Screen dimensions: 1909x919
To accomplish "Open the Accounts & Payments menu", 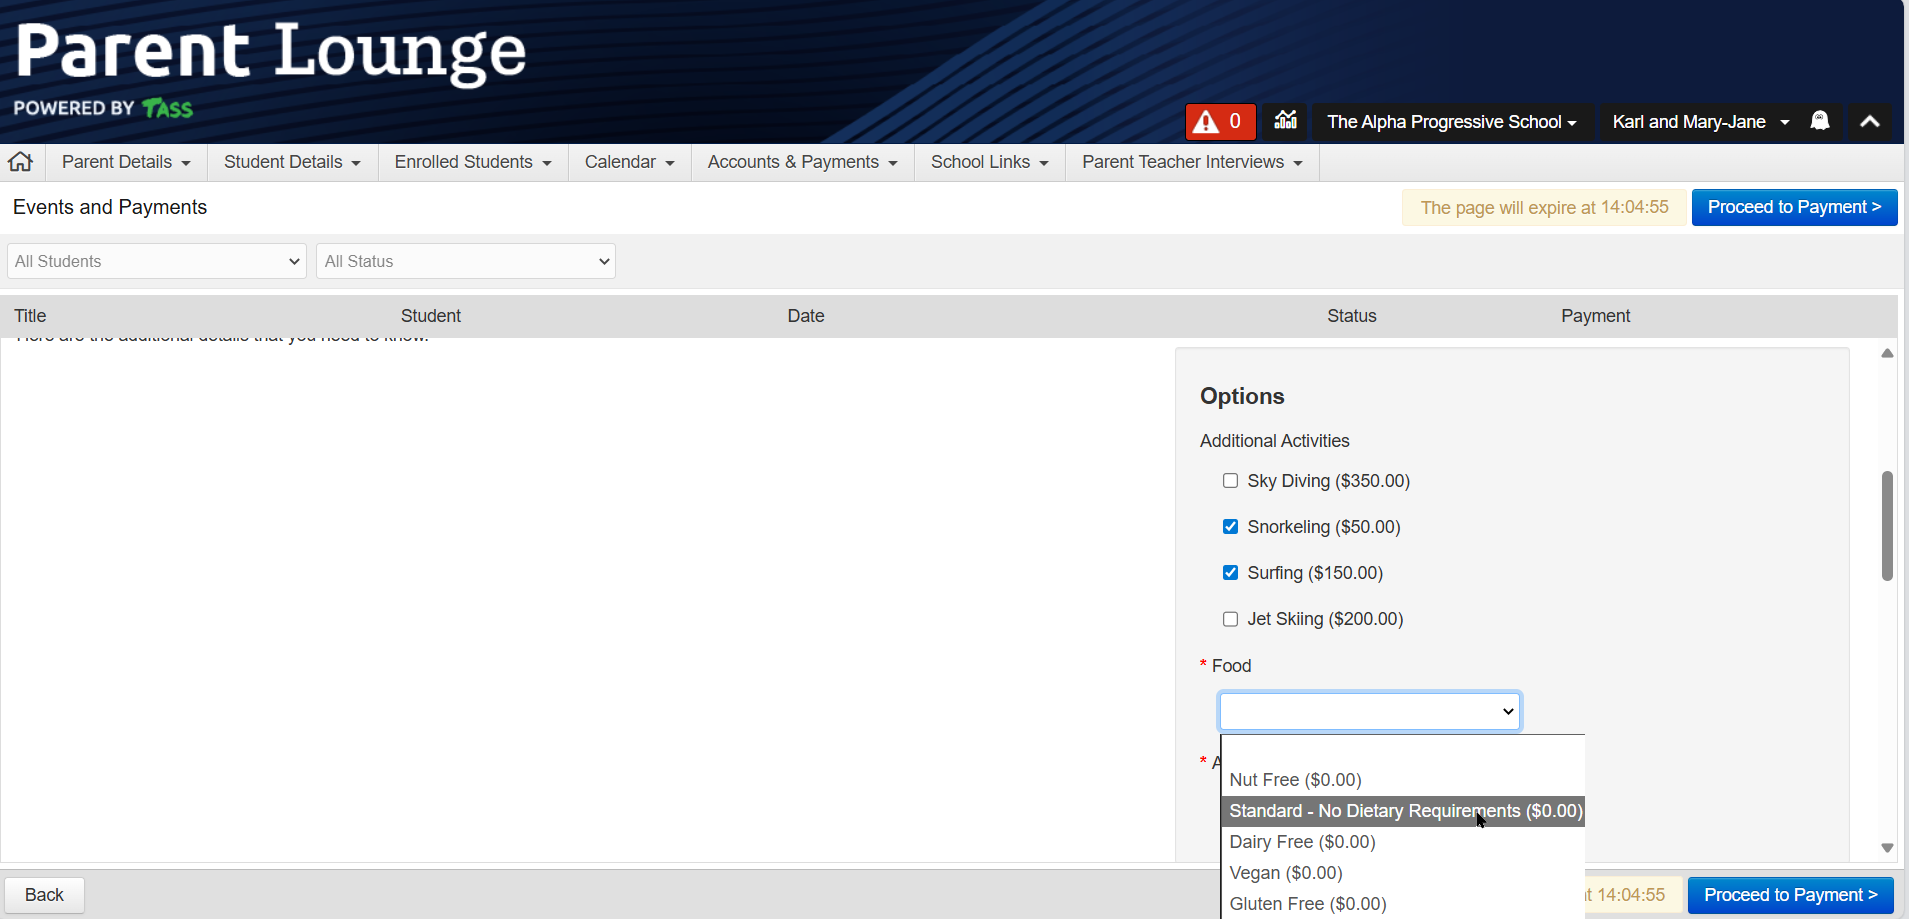I will click(802, 162).
